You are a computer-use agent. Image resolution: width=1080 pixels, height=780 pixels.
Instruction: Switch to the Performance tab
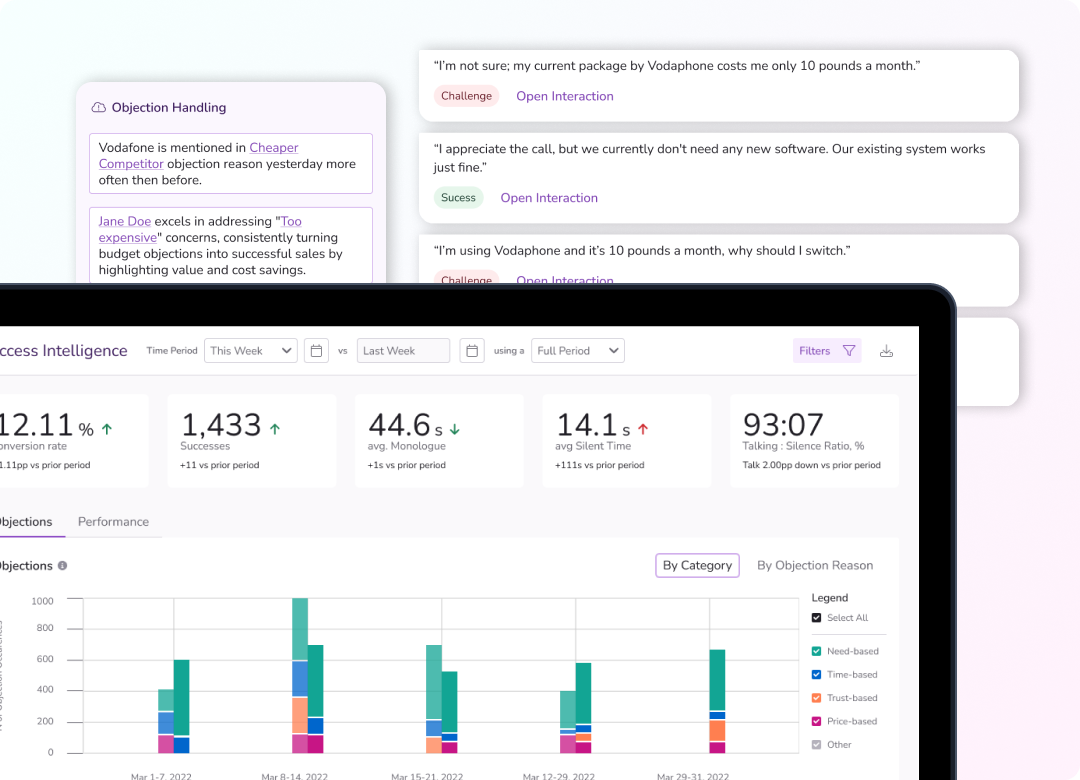point(113,521)
